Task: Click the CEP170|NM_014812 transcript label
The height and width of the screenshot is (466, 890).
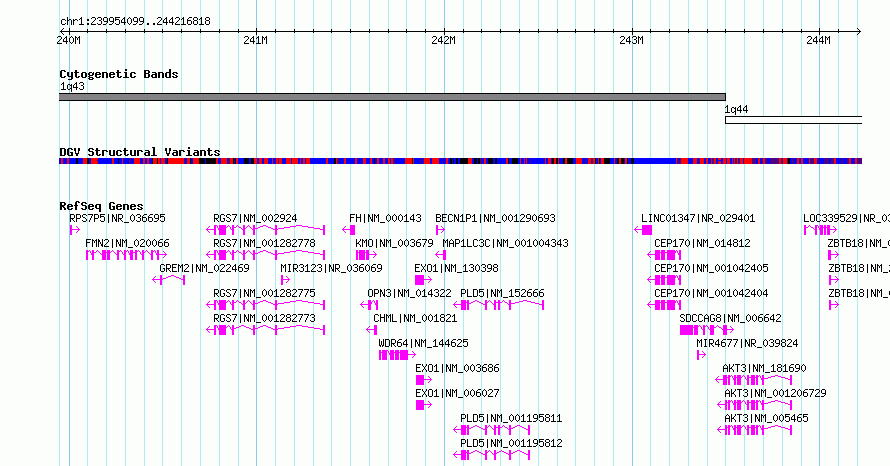Action: [702, 244]
